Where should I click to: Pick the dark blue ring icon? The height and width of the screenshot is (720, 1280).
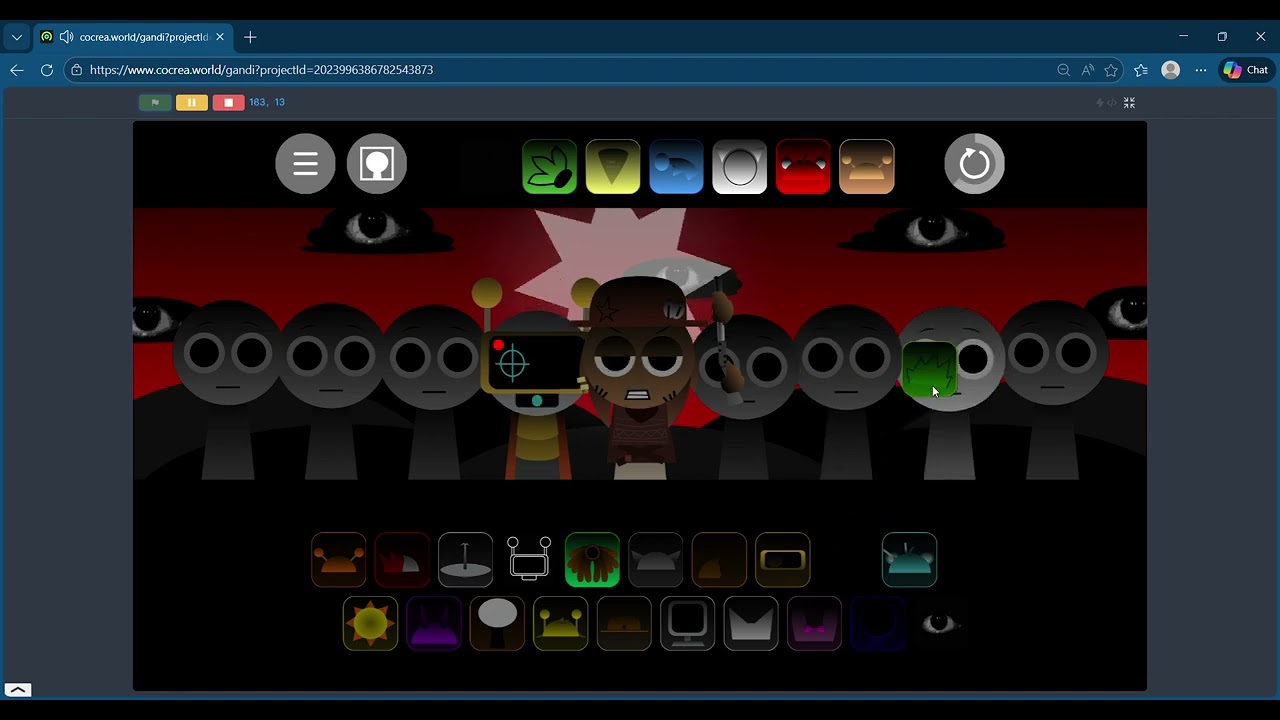[878, 623]
